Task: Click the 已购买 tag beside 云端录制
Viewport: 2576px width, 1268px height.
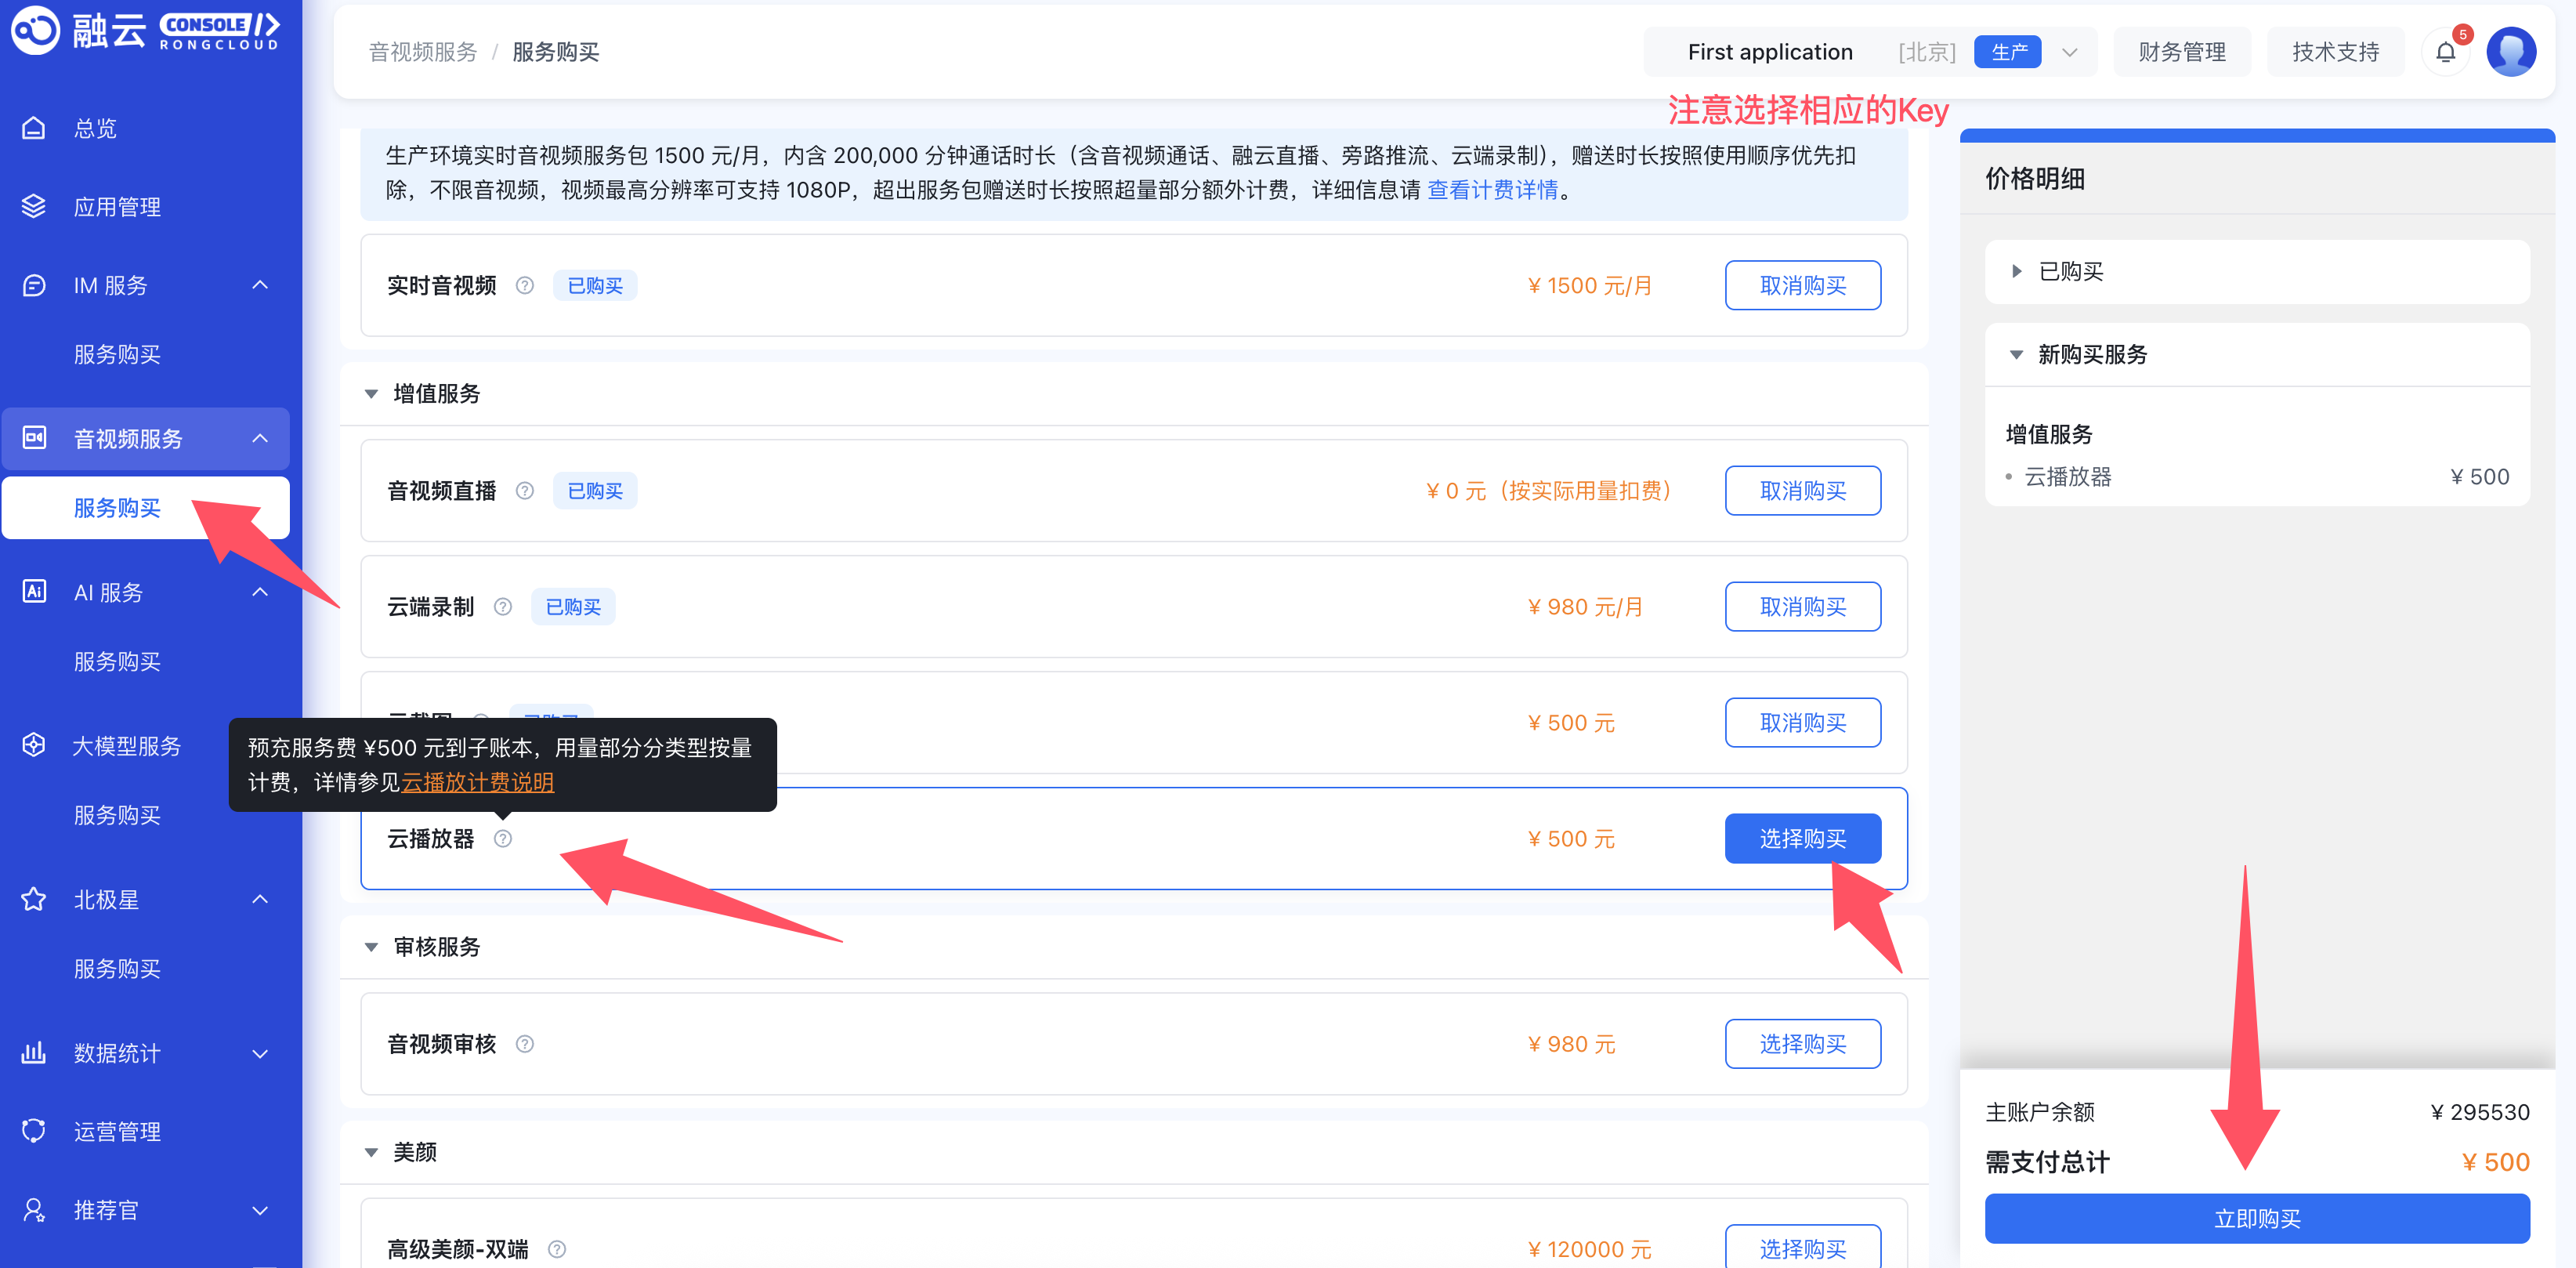Action: 573,607
